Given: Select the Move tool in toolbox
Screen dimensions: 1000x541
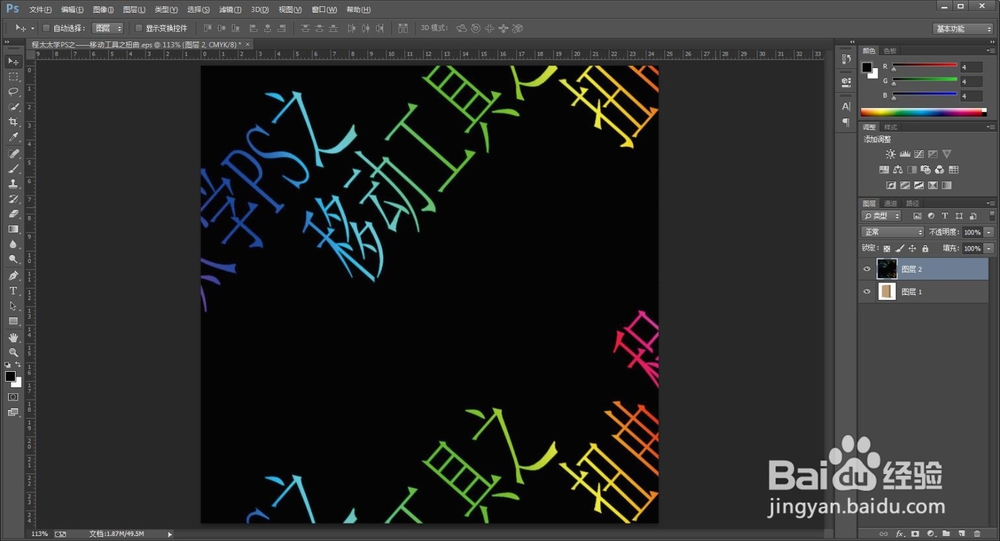Looking at the screenshot, I should pos(13,61).
